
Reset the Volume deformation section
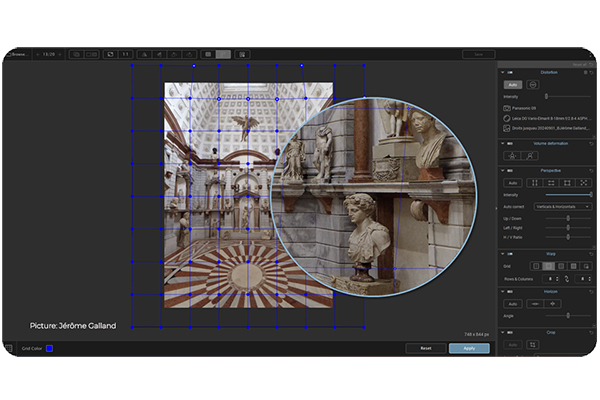[591, 144]
